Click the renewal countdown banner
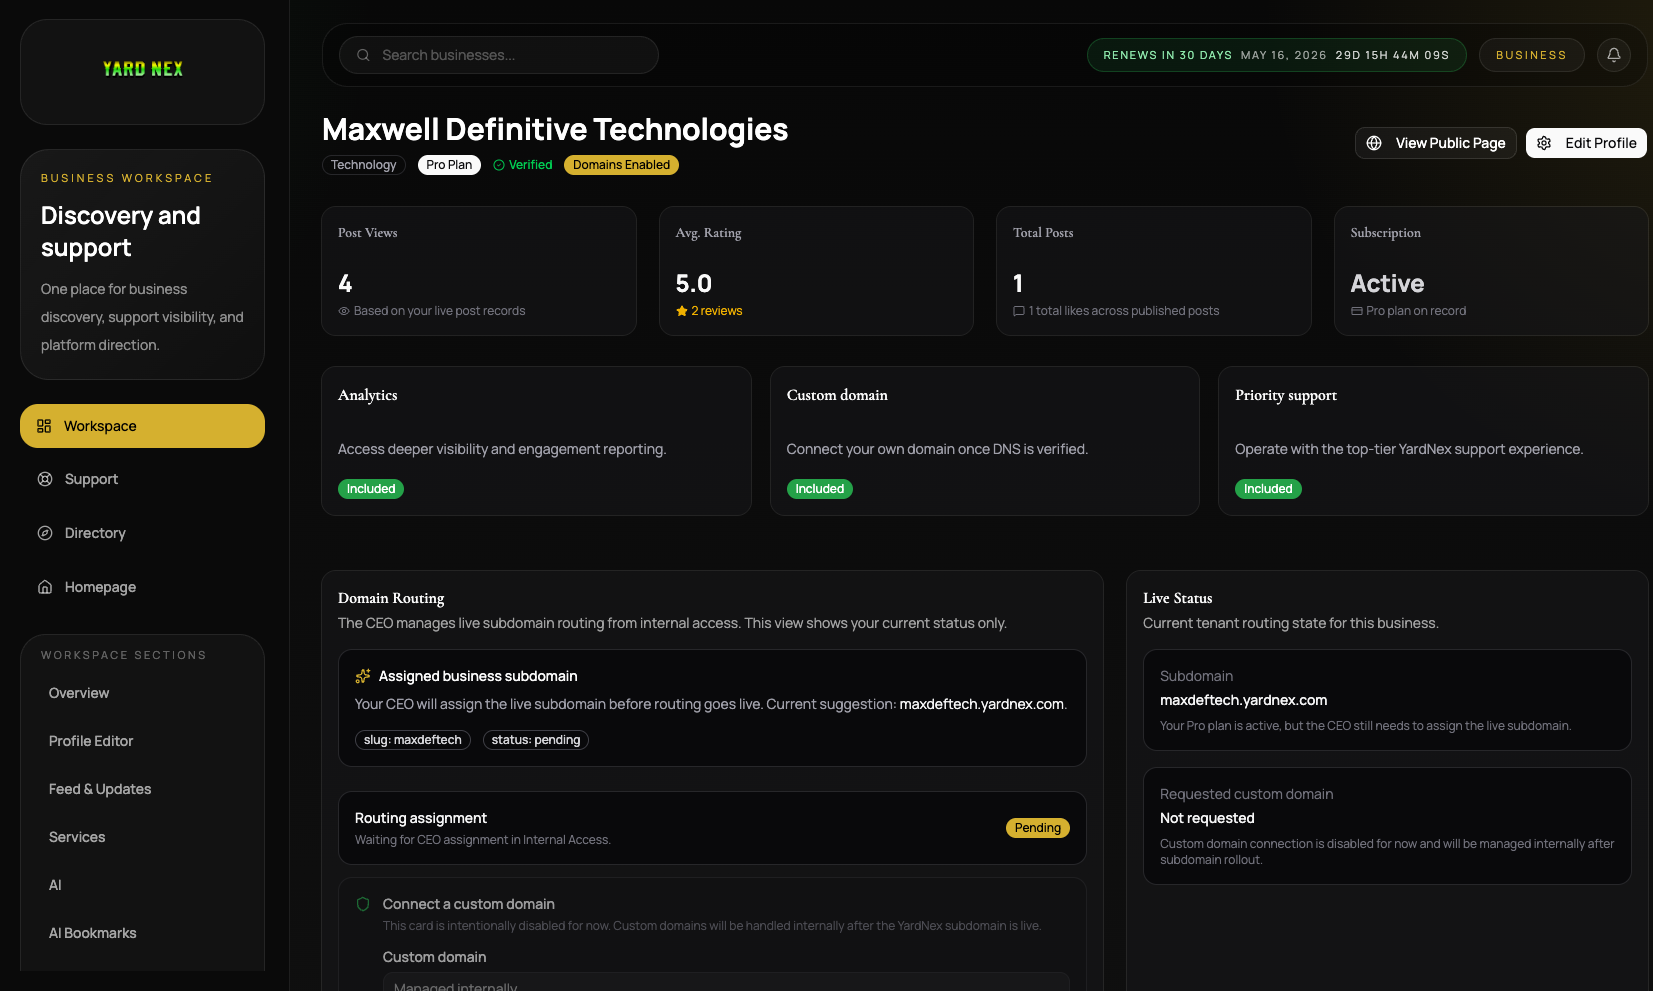Viewport: 1653px width, 991px height. (x=1275, y=55)
